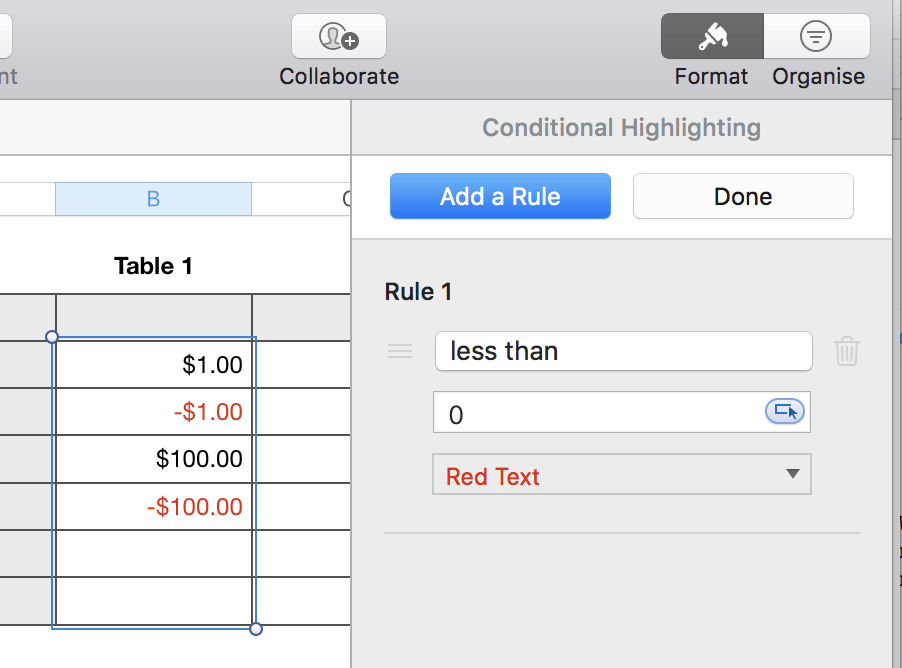Screen dimensions: 902x668
Task: Click the Table 1 title
Action: (153, 266)
